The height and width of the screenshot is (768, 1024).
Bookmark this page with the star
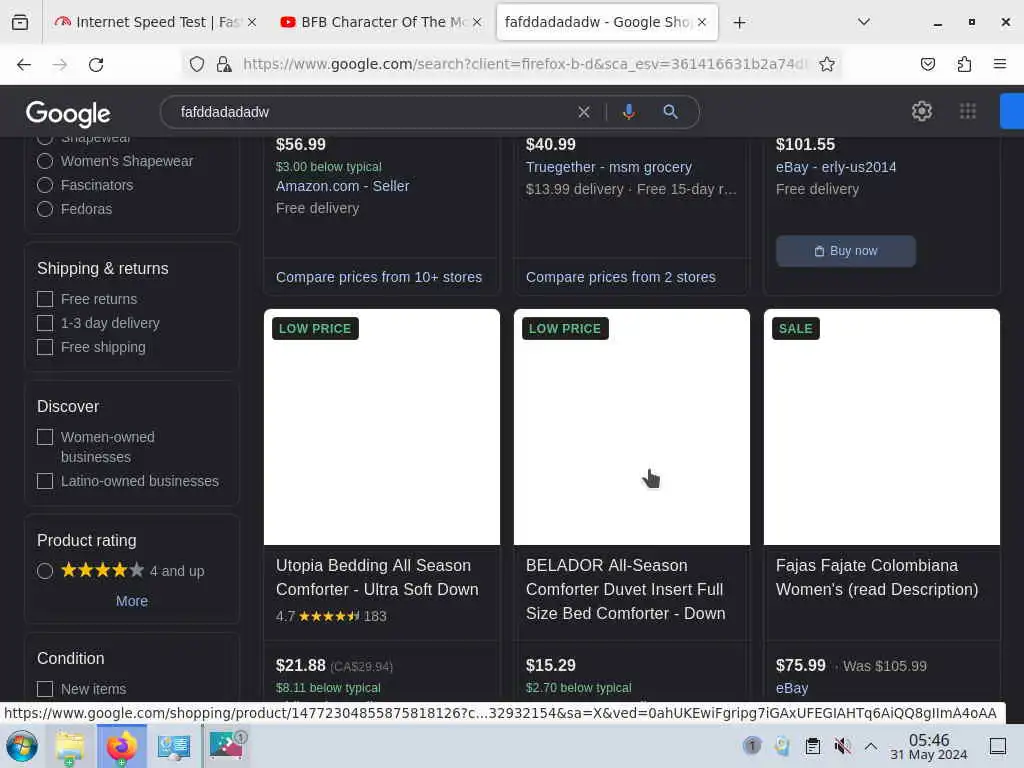point(827,64)
